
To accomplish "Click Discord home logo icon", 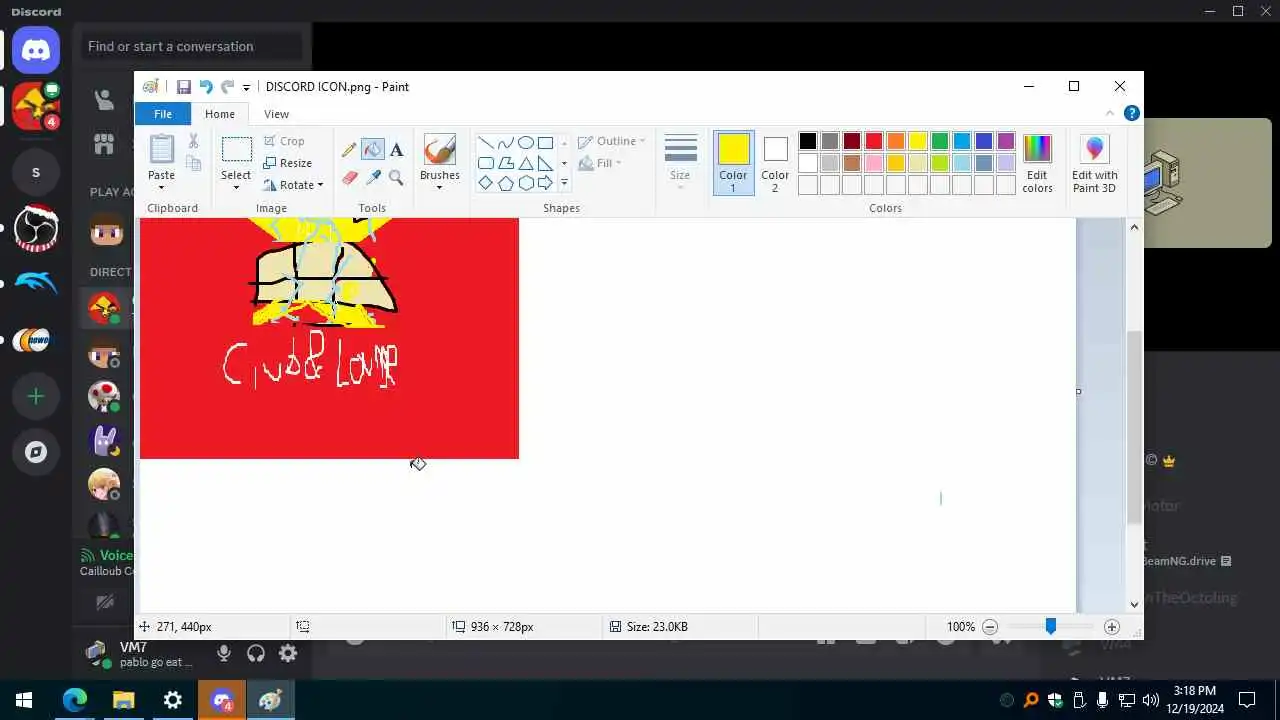I will (x=36, y=49).
